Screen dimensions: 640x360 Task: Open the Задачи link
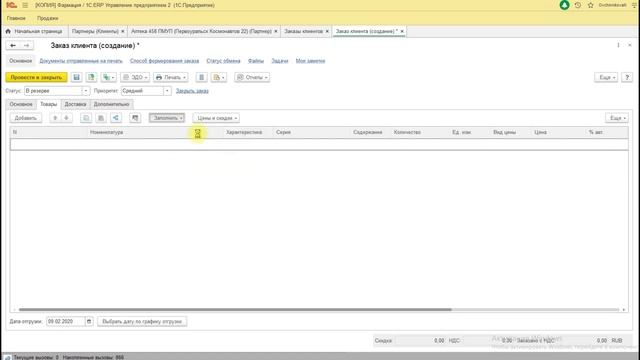pyautogui.click(x=280, y=61)
